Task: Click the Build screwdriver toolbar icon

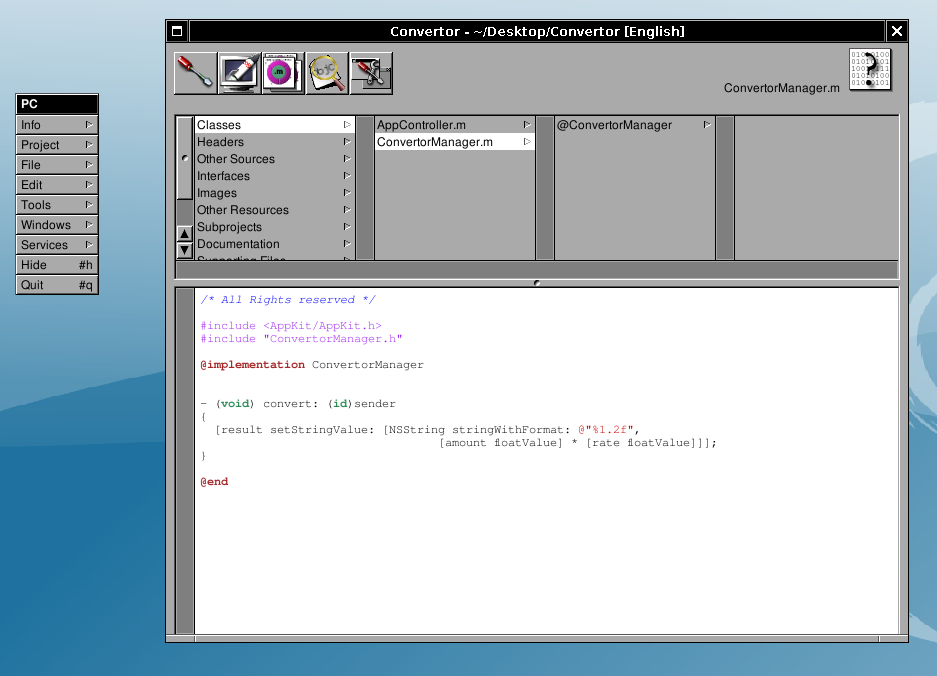Action: click(195, 73)
